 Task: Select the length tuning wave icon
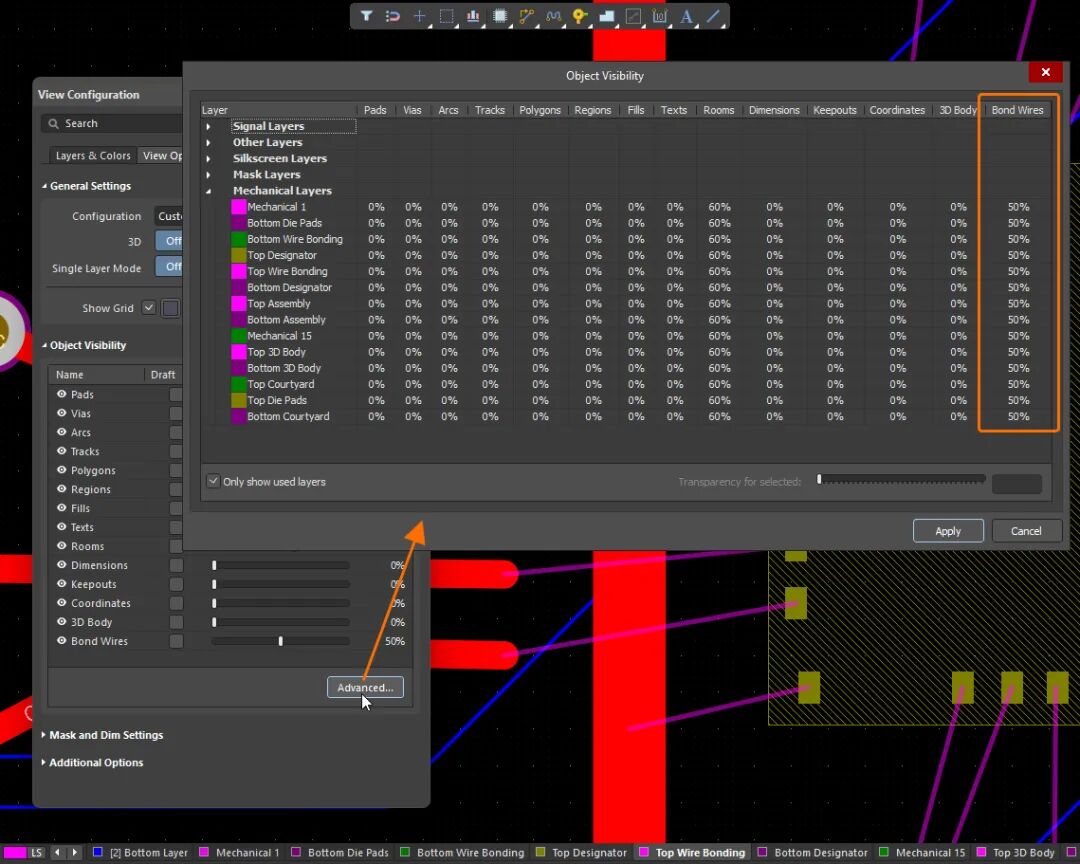(x=553, y=16)
